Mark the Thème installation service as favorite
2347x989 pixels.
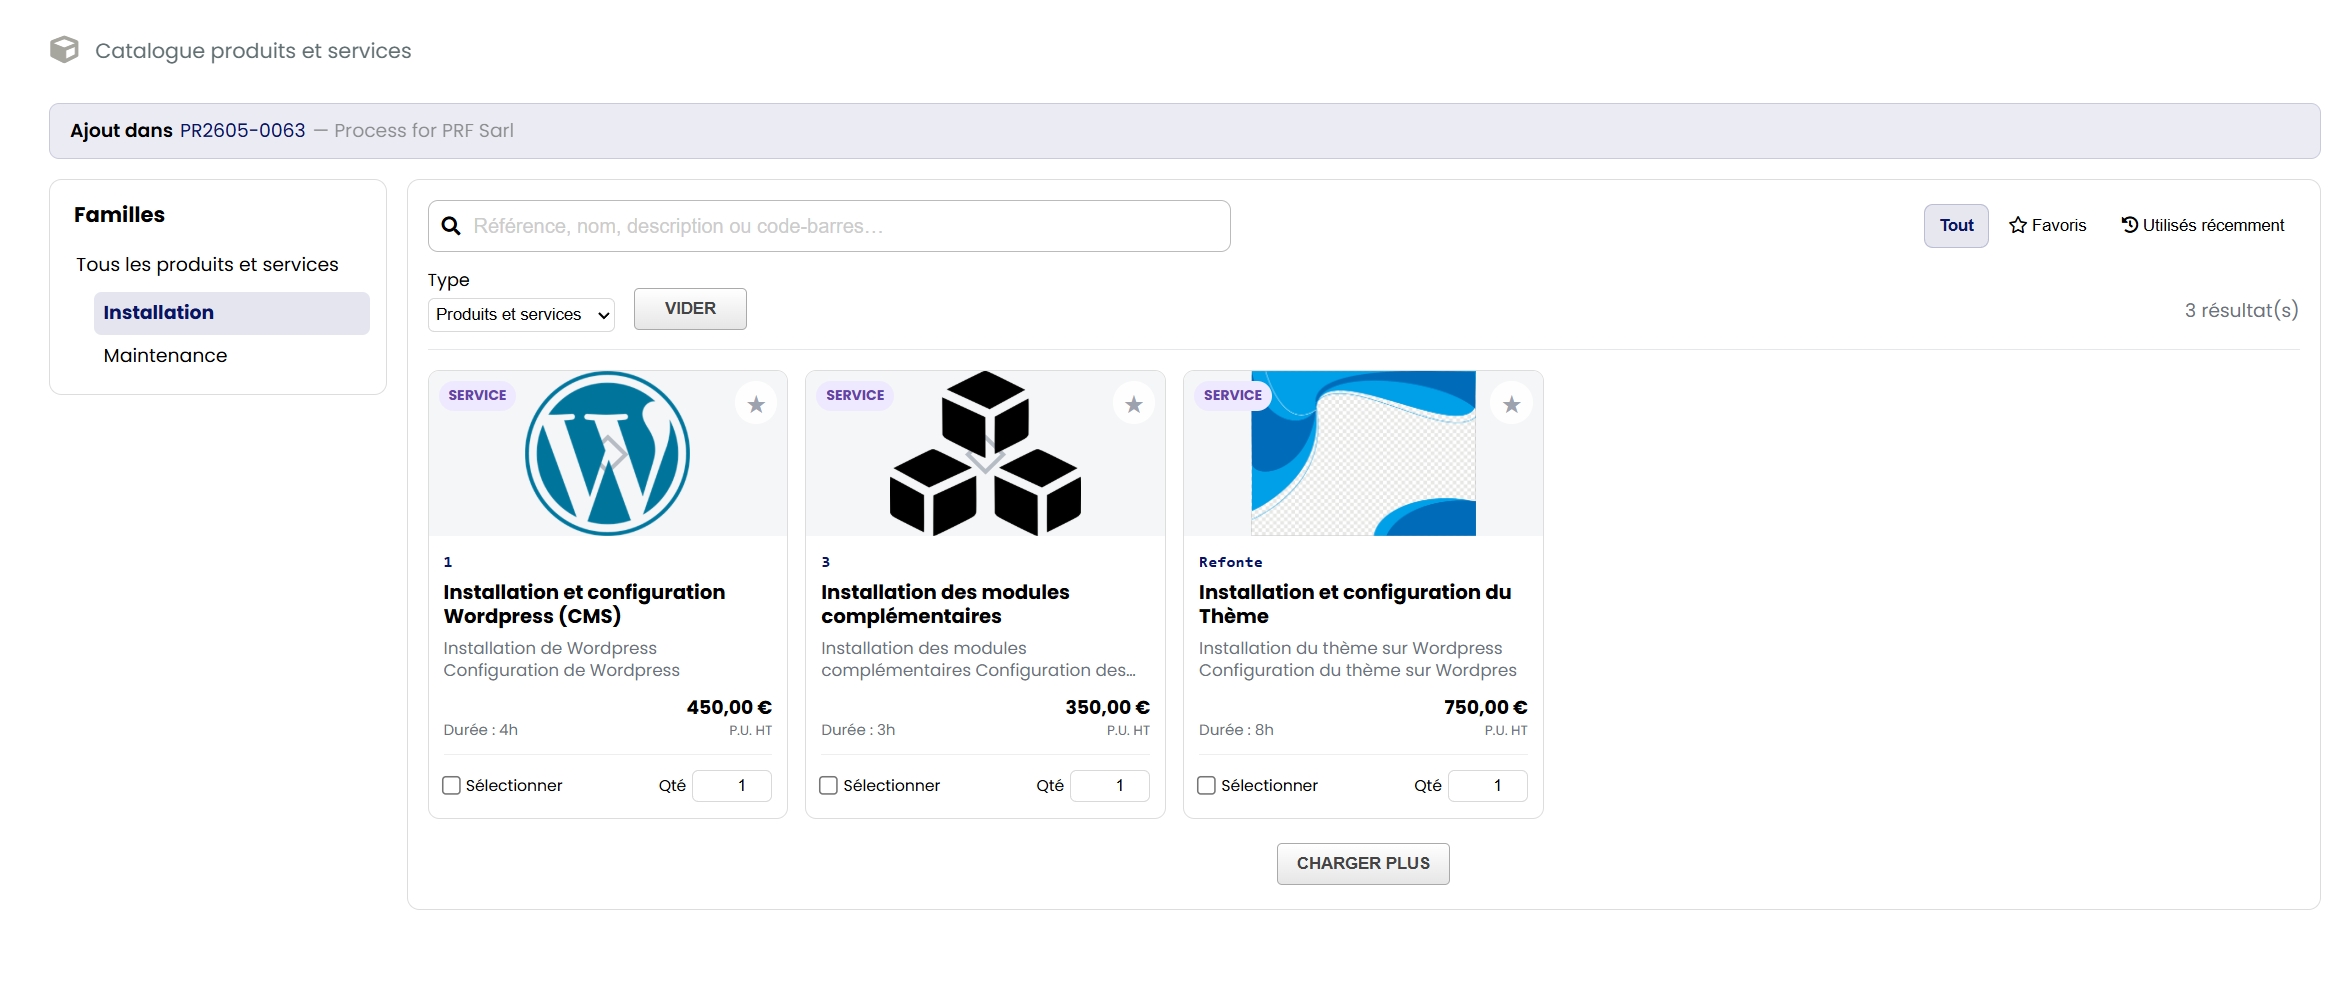(x=1511, y=404)
